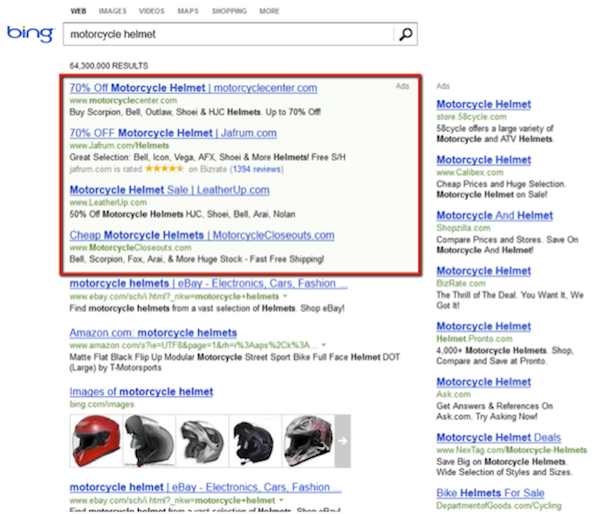Open the motorcyclecenter.com 70% Off ad link
Image resolution: width=600 pixels, height=514 pixels.
[x=193, y=88]
